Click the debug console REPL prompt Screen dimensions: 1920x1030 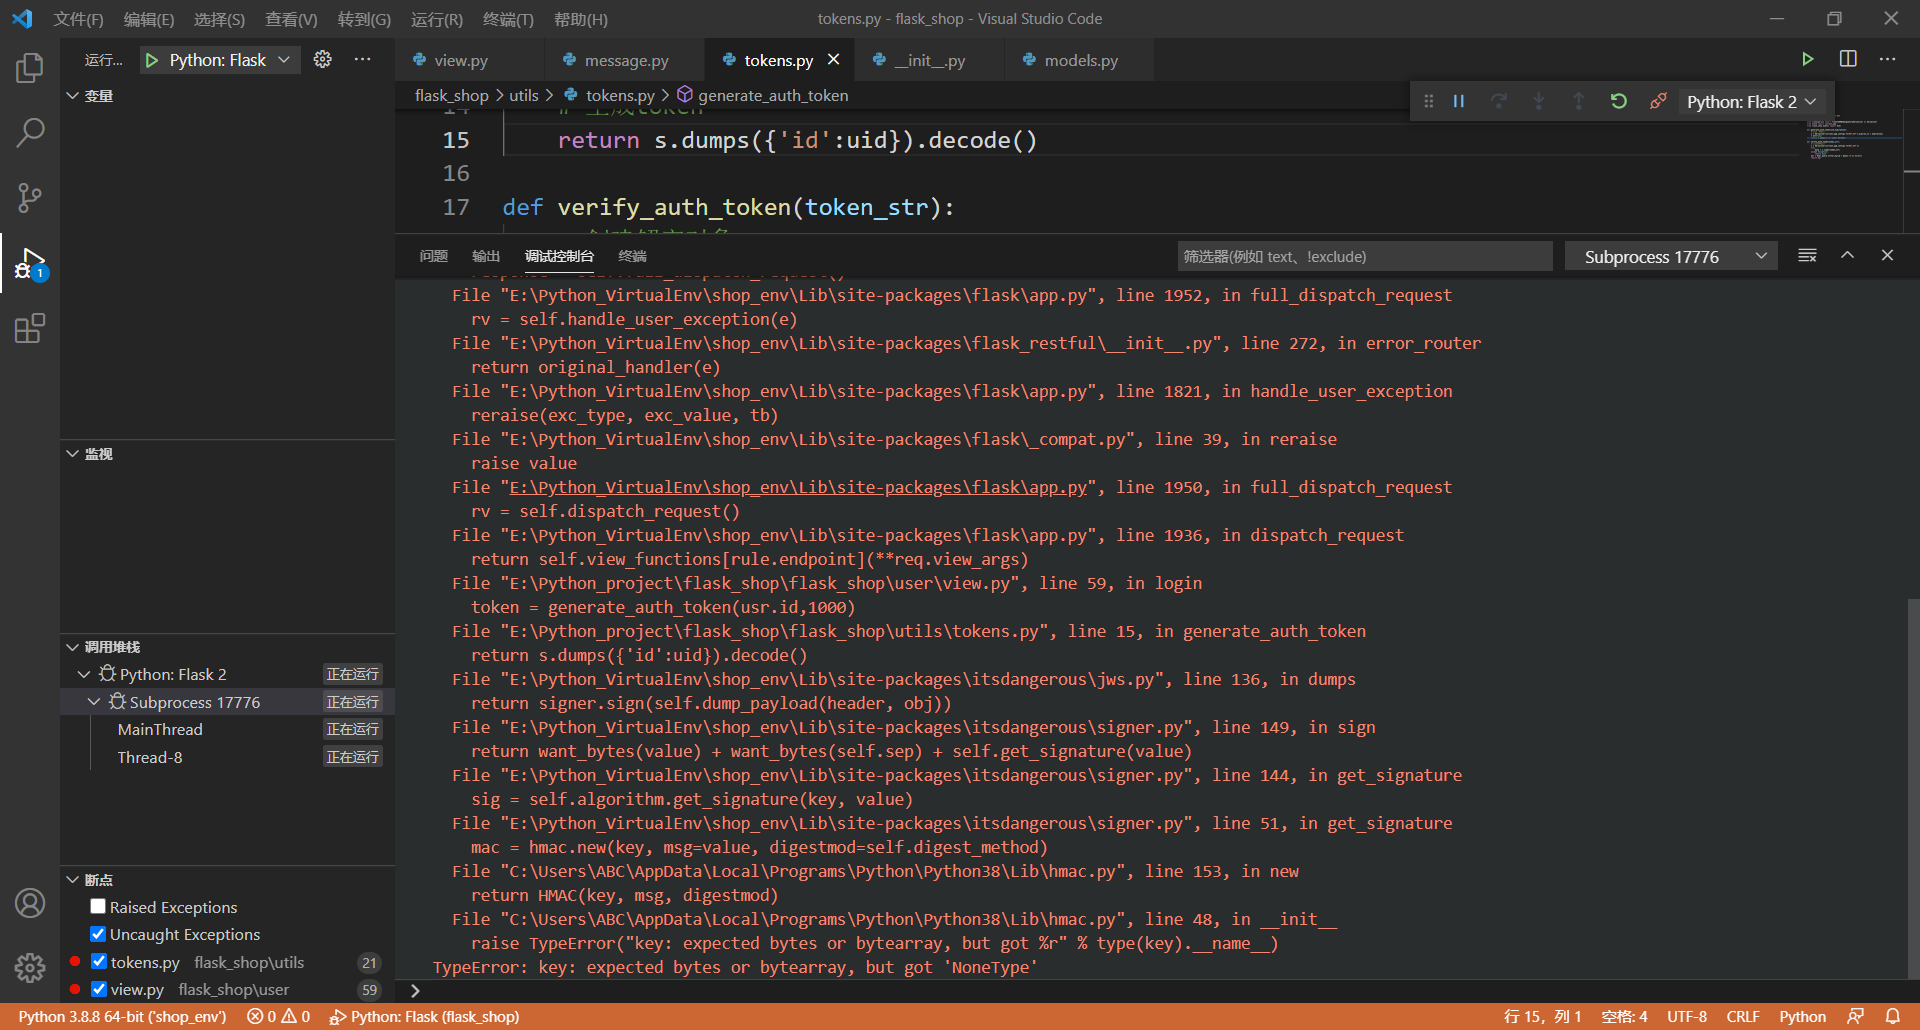(x=1150, y=990)
